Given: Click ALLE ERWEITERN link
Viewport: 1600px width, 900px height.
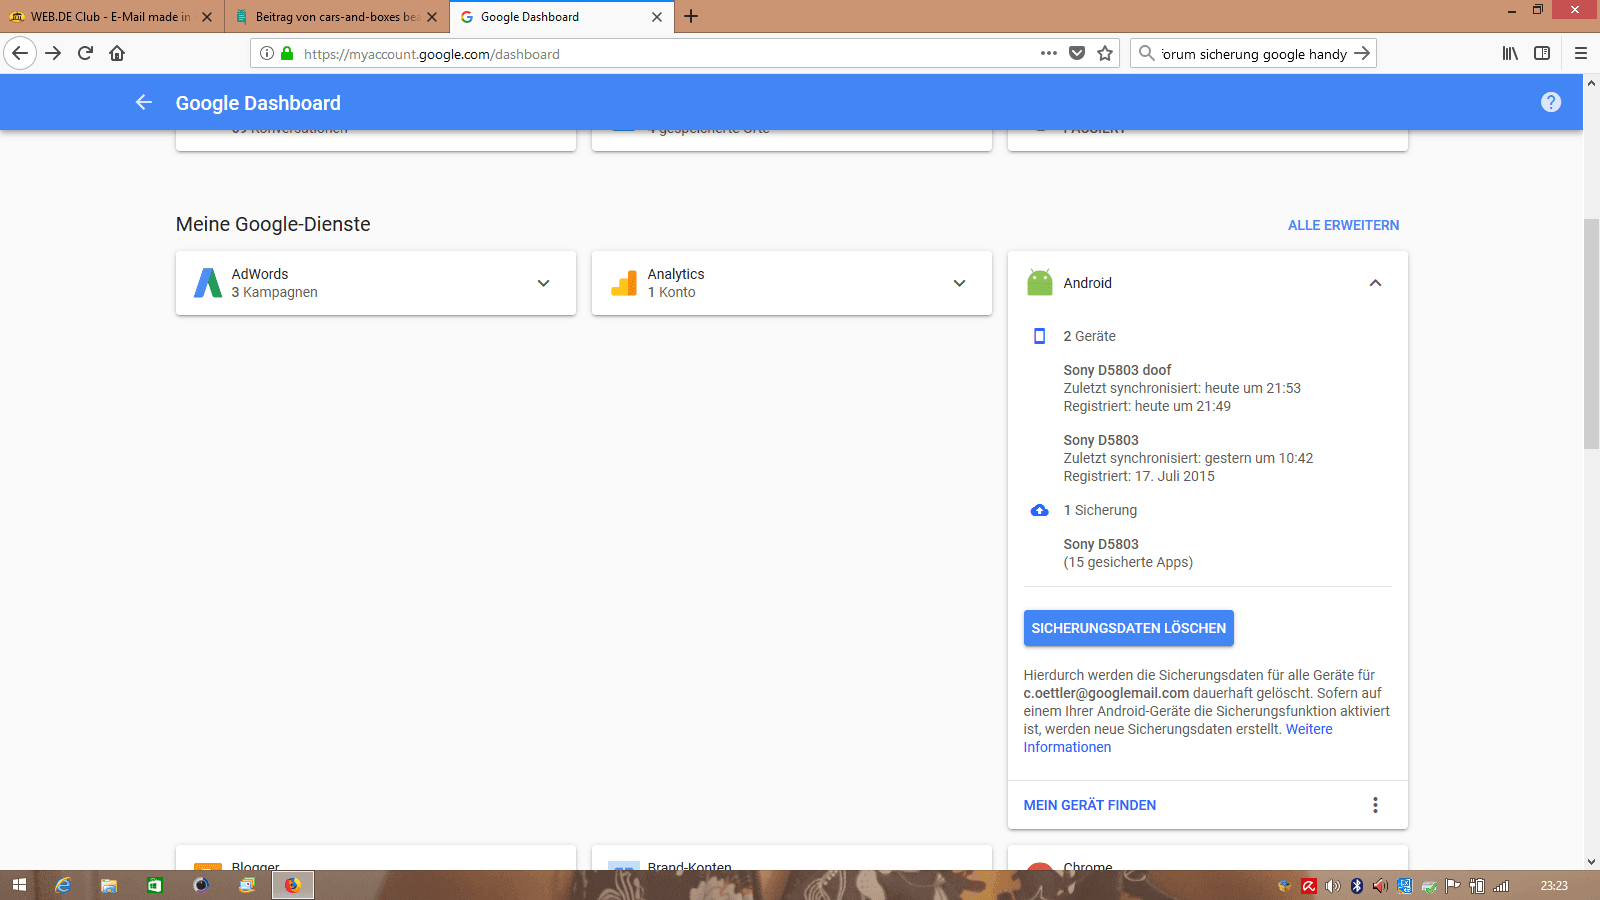Looking at the screenshot, I should pos(1343,225).
